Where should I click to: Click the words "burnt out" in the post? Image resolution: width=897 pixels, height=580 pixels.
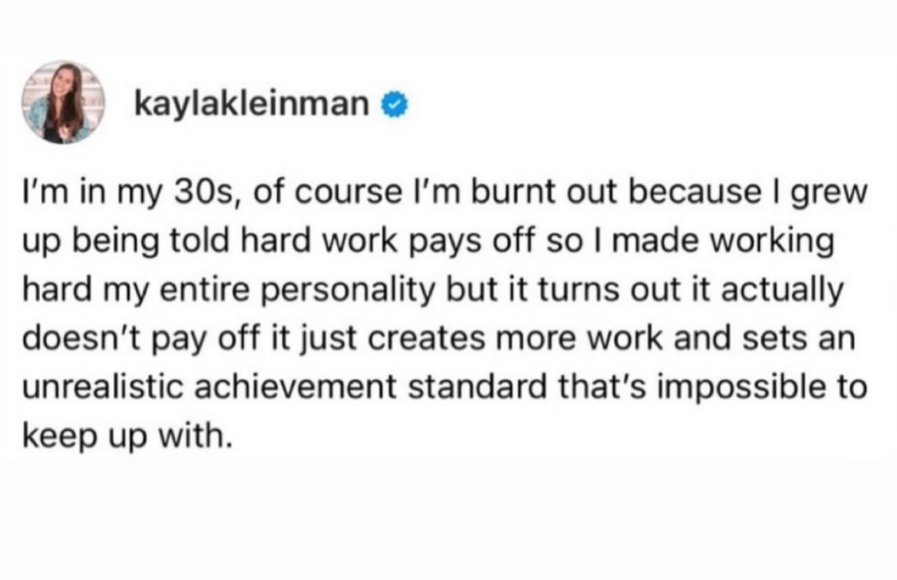point(543,192)
